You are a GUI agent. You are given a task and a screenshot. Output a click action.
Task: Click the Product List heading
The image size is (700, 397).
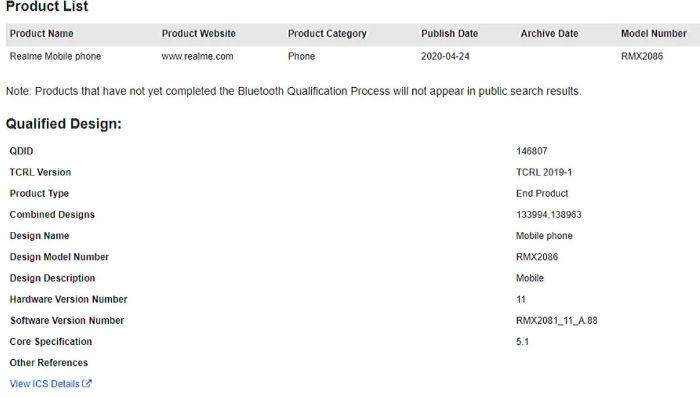[47, 6]
